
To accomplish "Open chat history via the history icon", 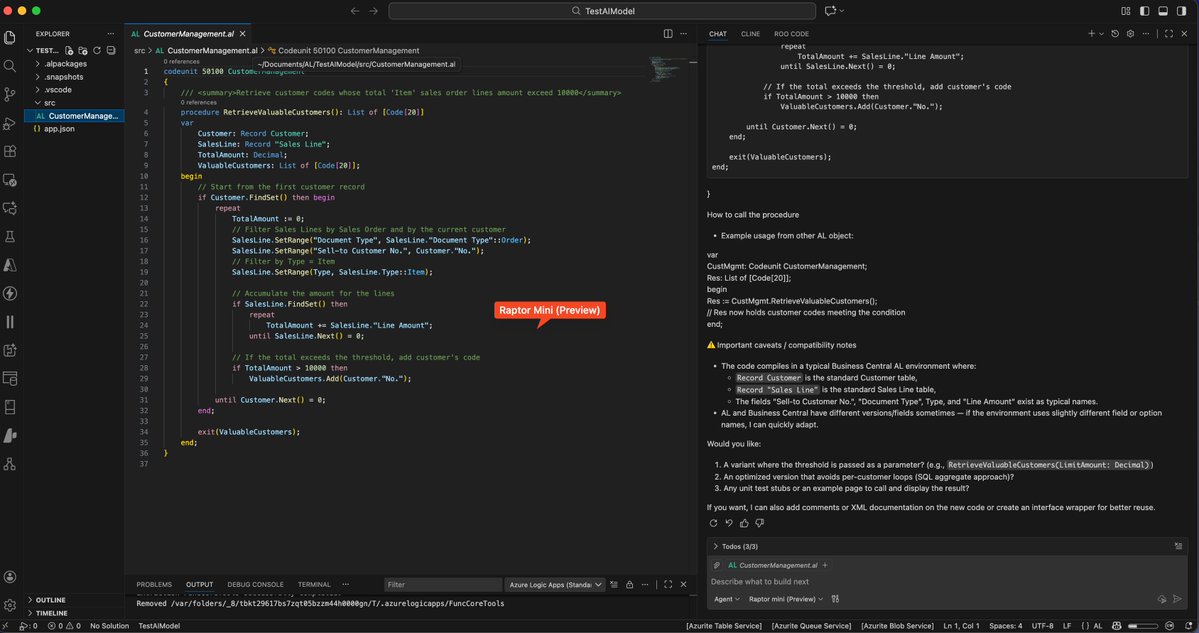I will 1115,33.
